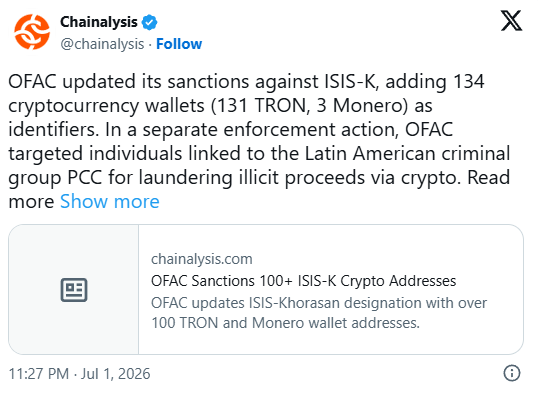This screenshot has height=393, width=538.
Task: Click the '100 TRON and Monero wallet addresses' line
Action: tap(285, 323)
